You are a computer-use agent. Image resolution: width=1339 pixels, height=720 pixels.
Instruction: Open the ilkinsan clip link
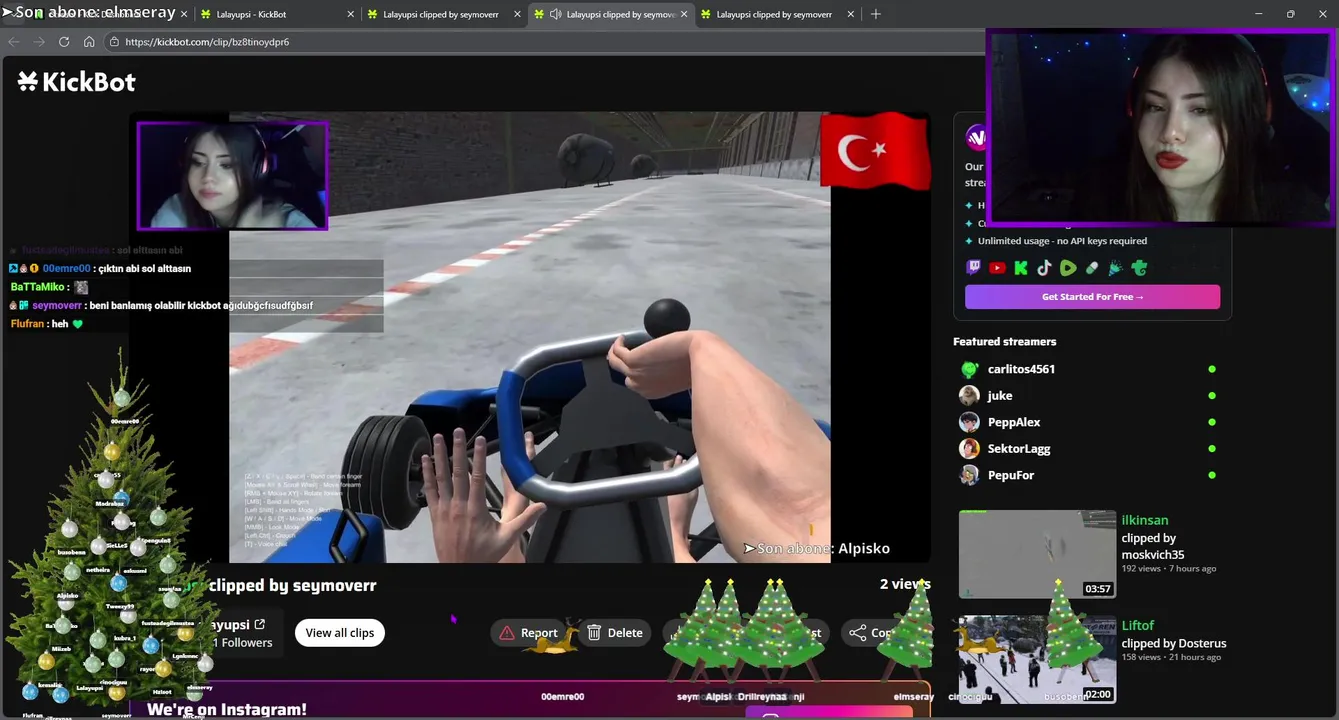point(1145,520)
